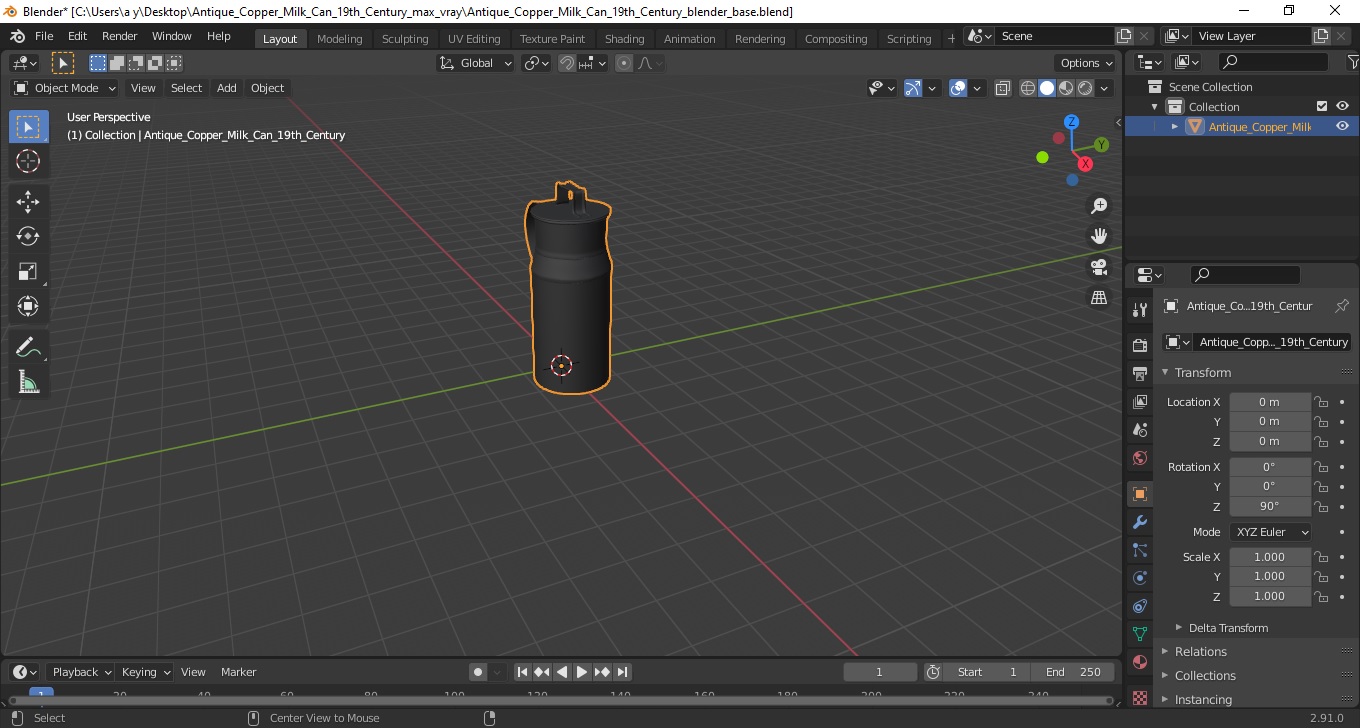This screenshot has width=1360, height=728.
Task: Open the Material properties tab
Action: 1140,662
